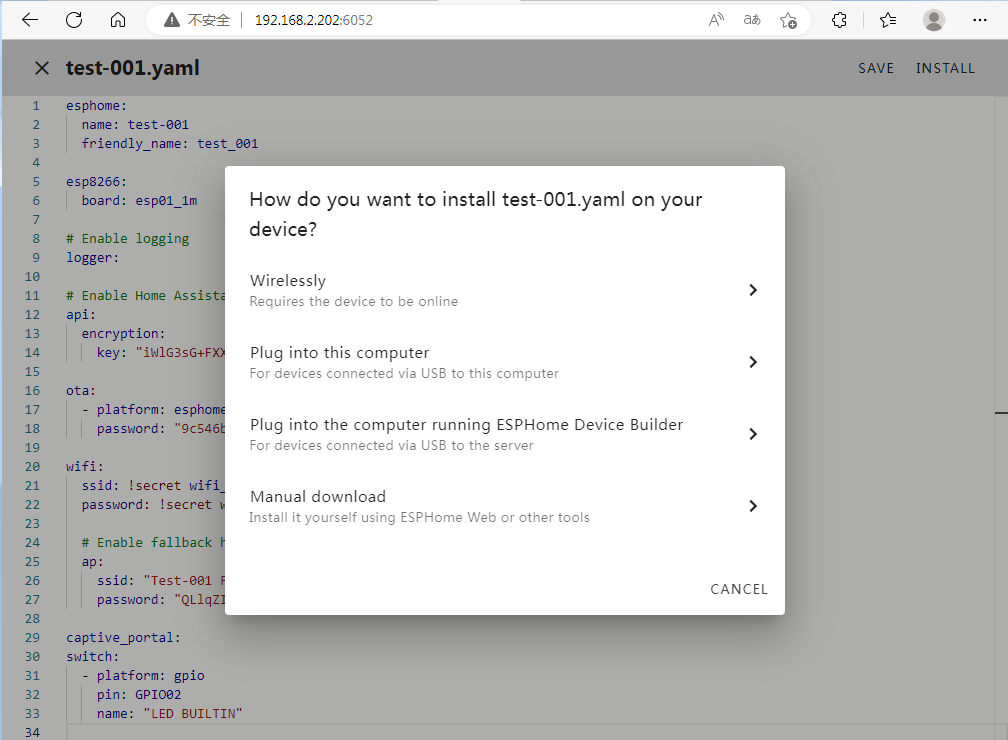Open browser extensions puzzle icon
Screen dimensions: 1008x740
pyautogui.click(x=840, y=20)
